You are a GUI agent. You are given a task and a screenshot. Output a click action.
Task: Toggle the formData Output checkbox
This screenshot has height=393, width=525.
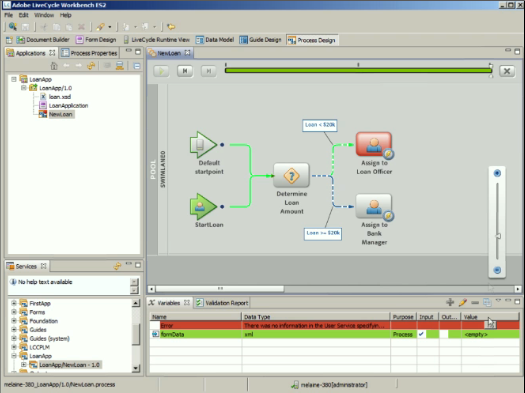(x=444, y=334)
